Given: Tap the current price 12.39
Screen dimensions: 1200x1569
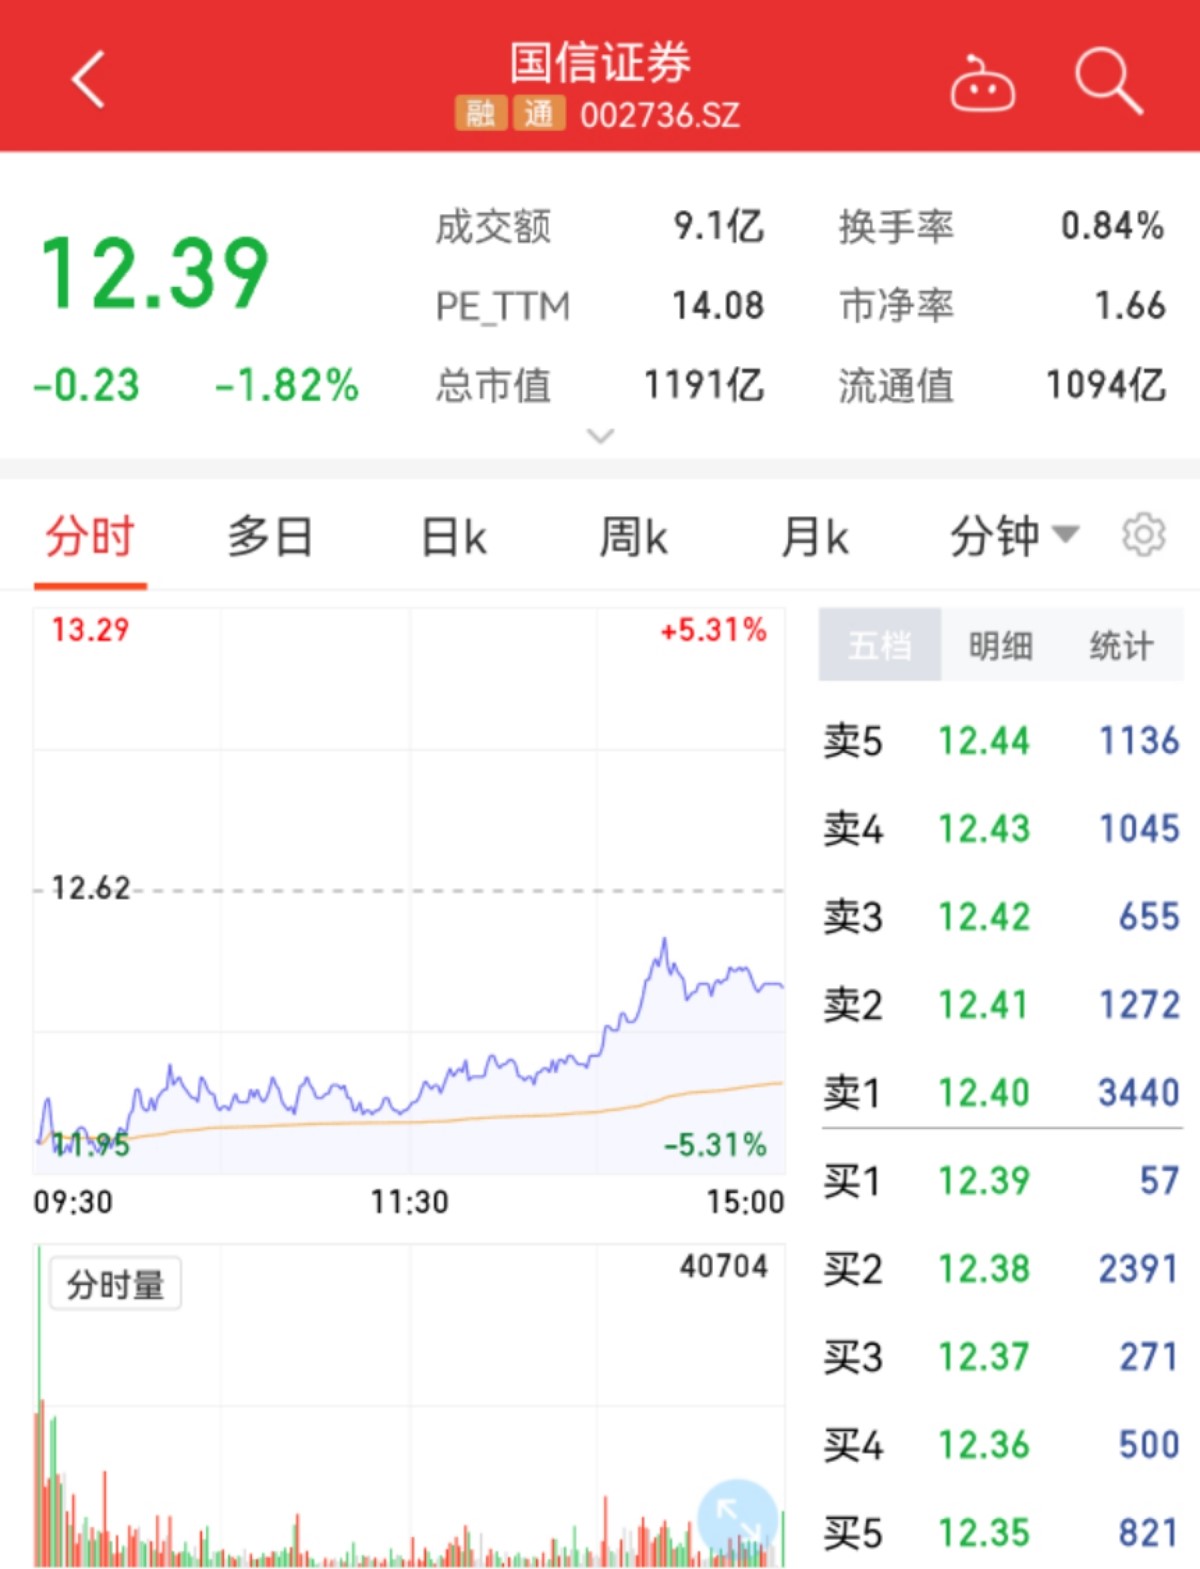Looking at the screenshot, I should [x=155, y=272].
